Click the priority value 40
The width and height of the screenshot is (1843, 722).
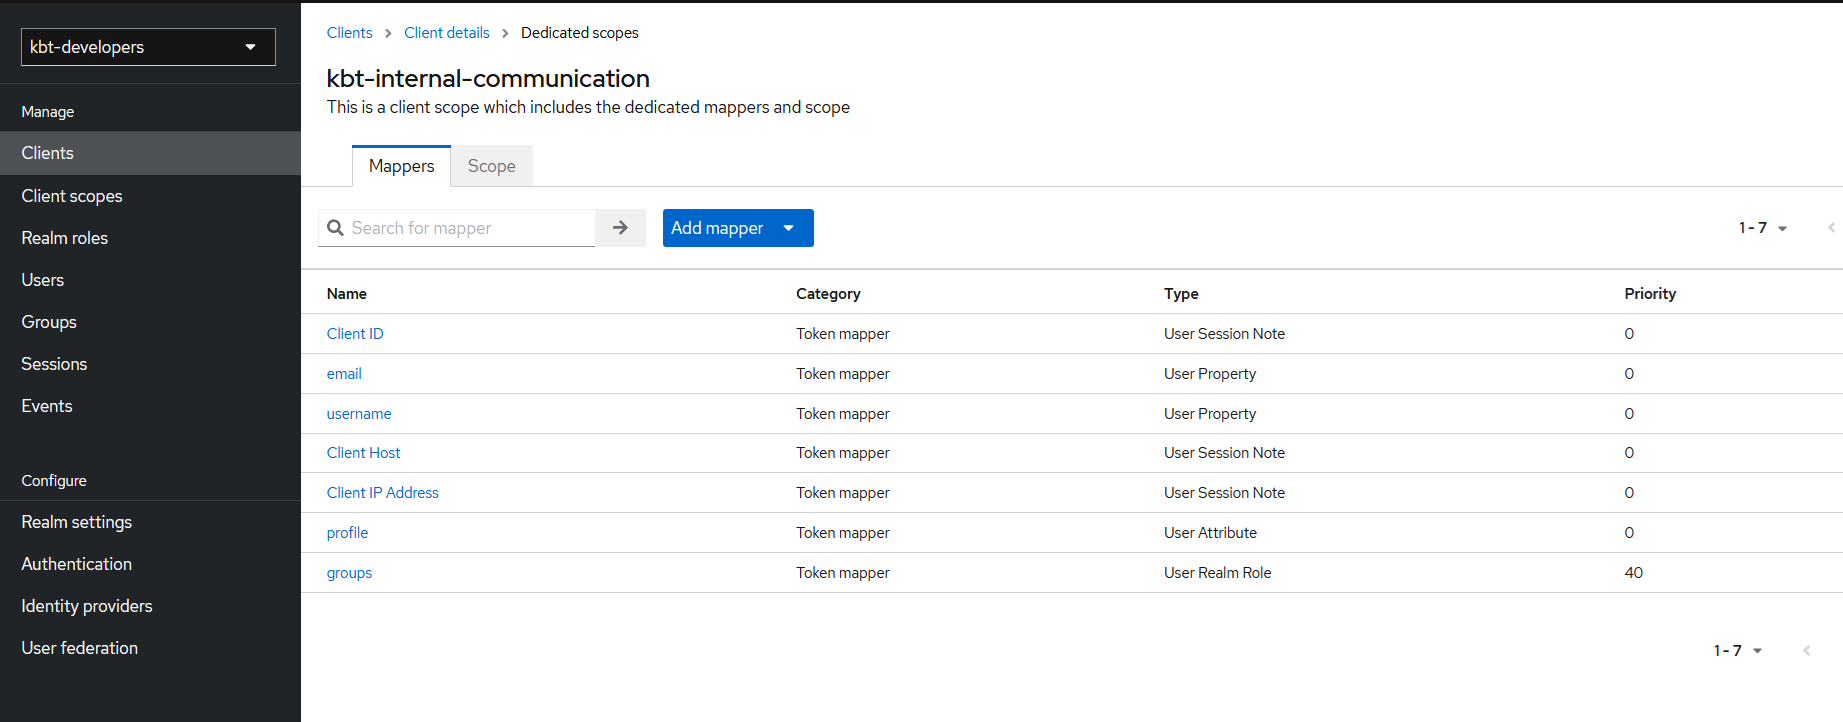(x=1634, y=573)
